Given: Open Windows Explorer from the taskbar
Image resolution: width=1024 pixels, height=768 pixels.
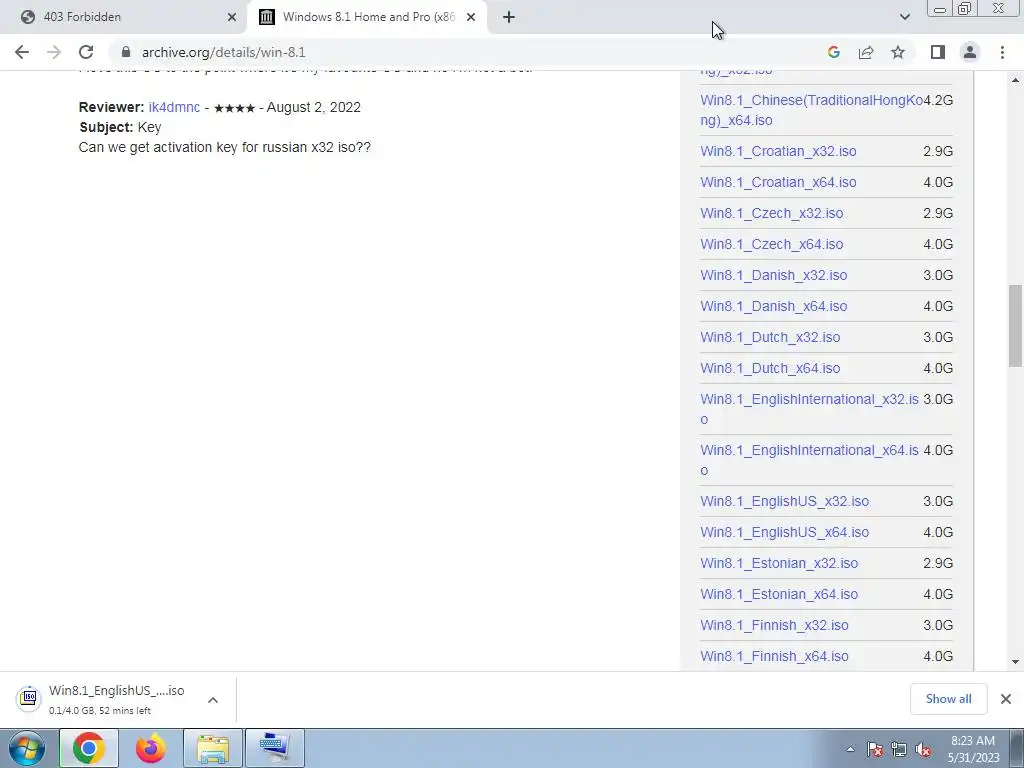Looking at the screenshot, I should point(213,748).
